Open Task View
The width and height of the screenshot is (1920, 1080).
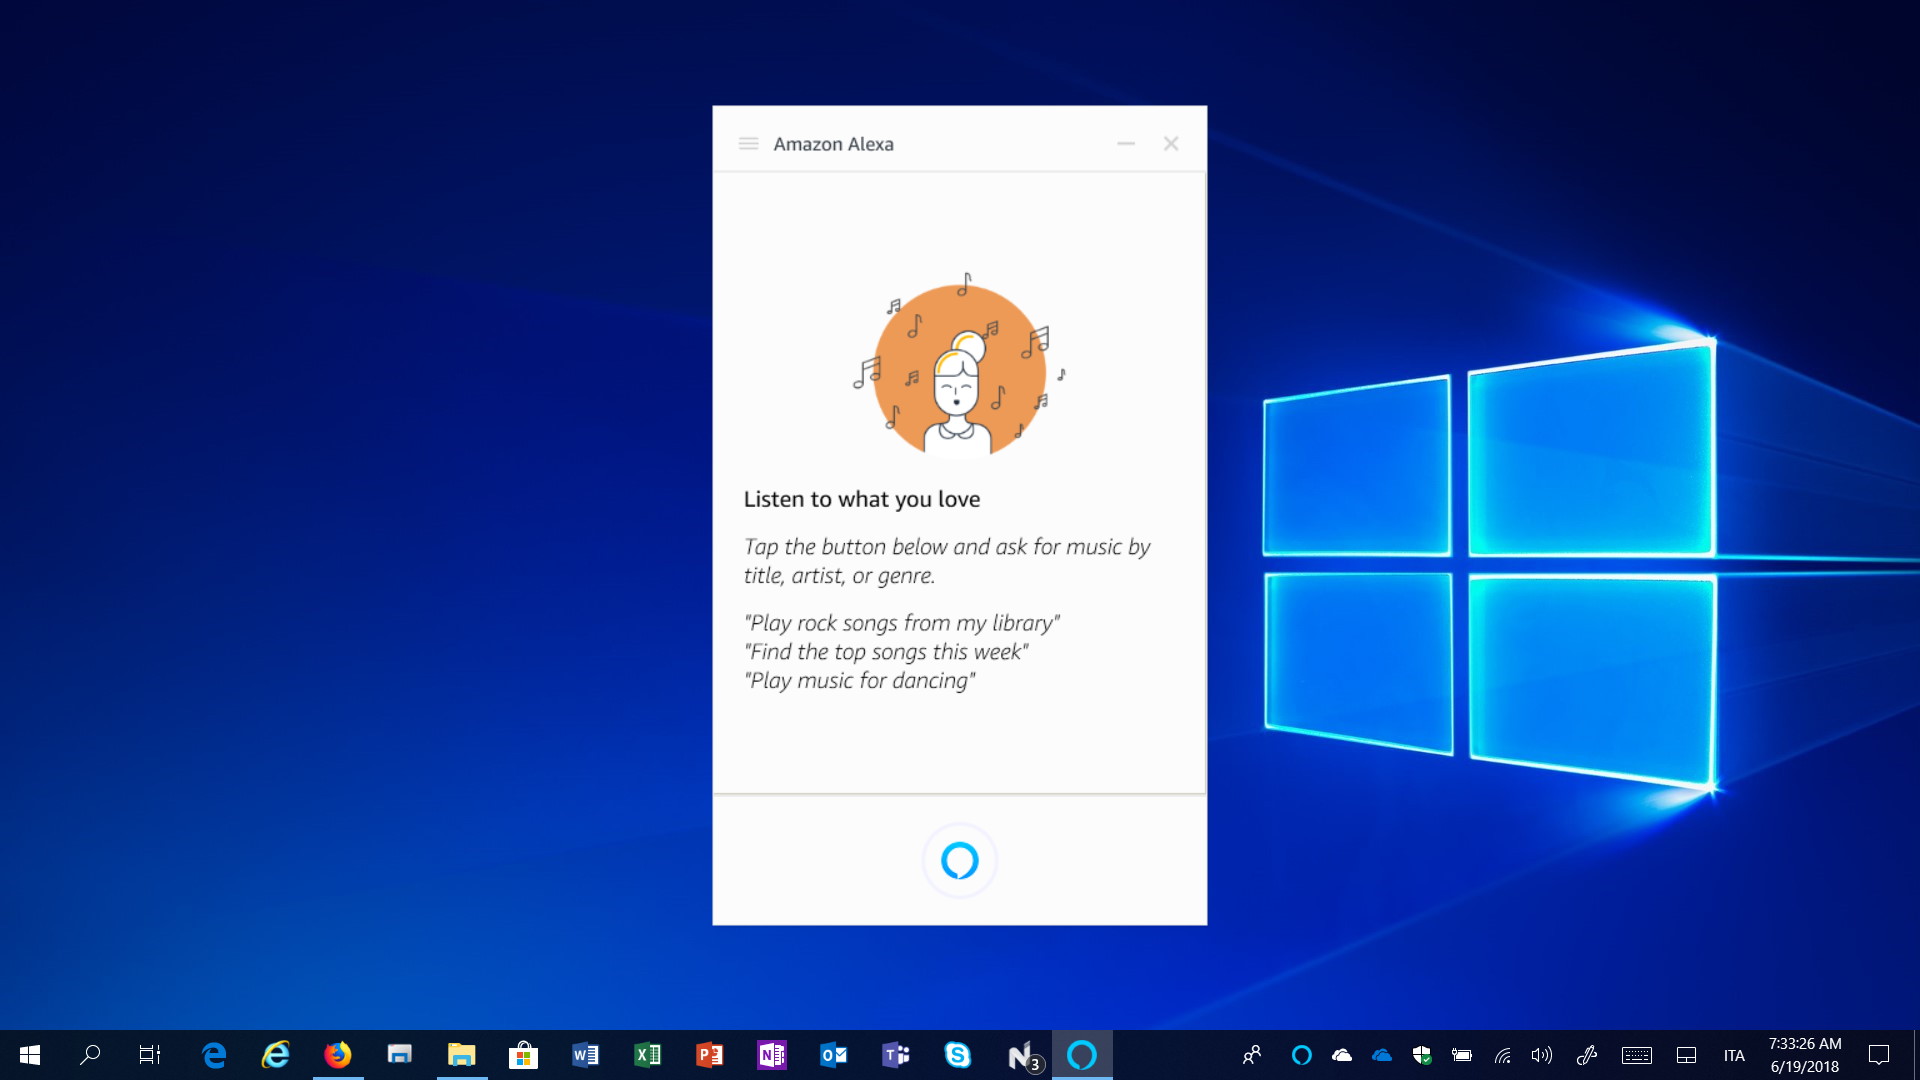(150, 1055)
